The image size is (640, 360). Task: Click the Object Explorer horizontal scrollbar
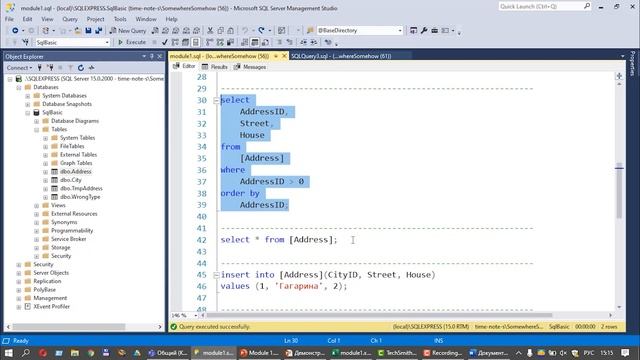coord(69,327)
